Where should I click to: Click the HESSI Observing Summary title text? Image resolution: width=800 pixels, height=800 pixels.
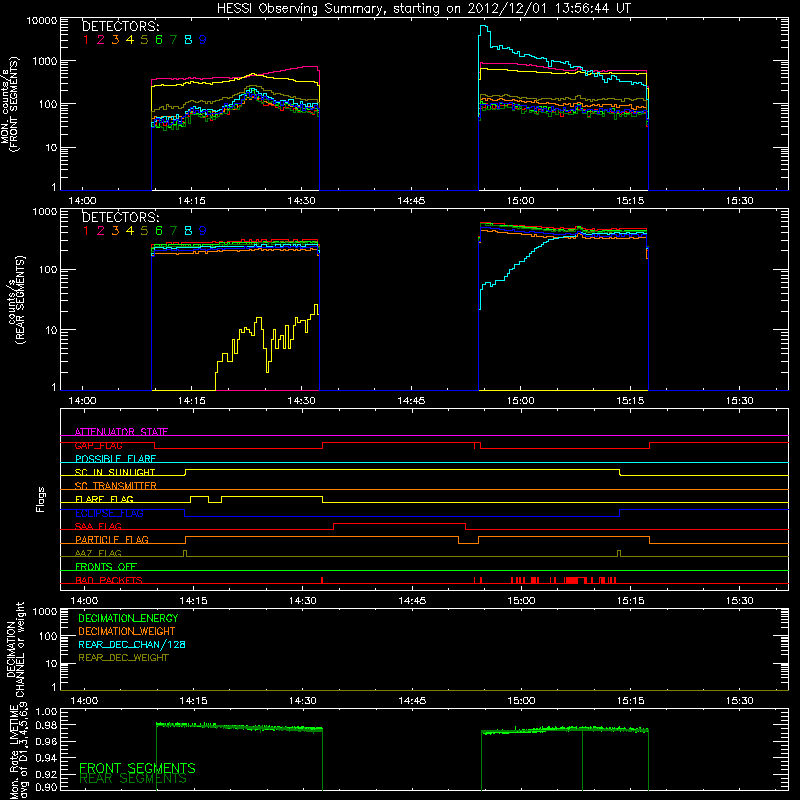pyautogui.click(x=424, y=9)
